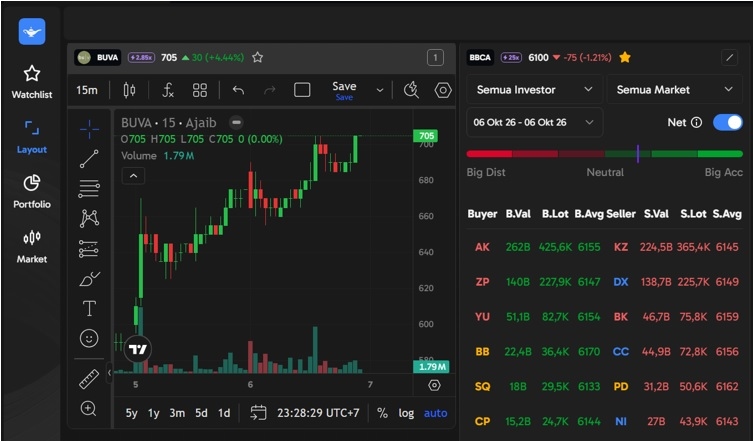The image size is (753, 441).
Task: Select the zoom in tool
Action: point(88,408)
